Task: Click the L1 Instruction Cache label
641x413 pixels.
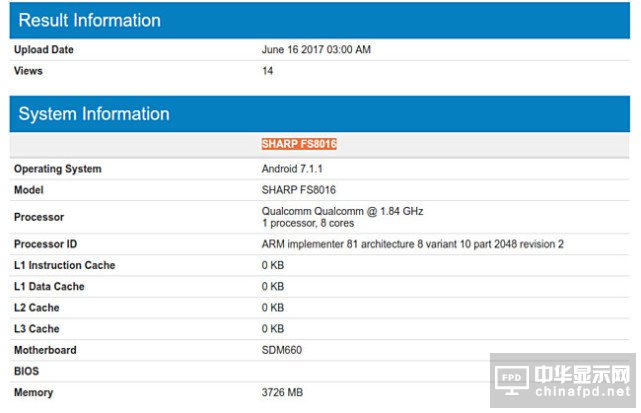Action: 64,265
